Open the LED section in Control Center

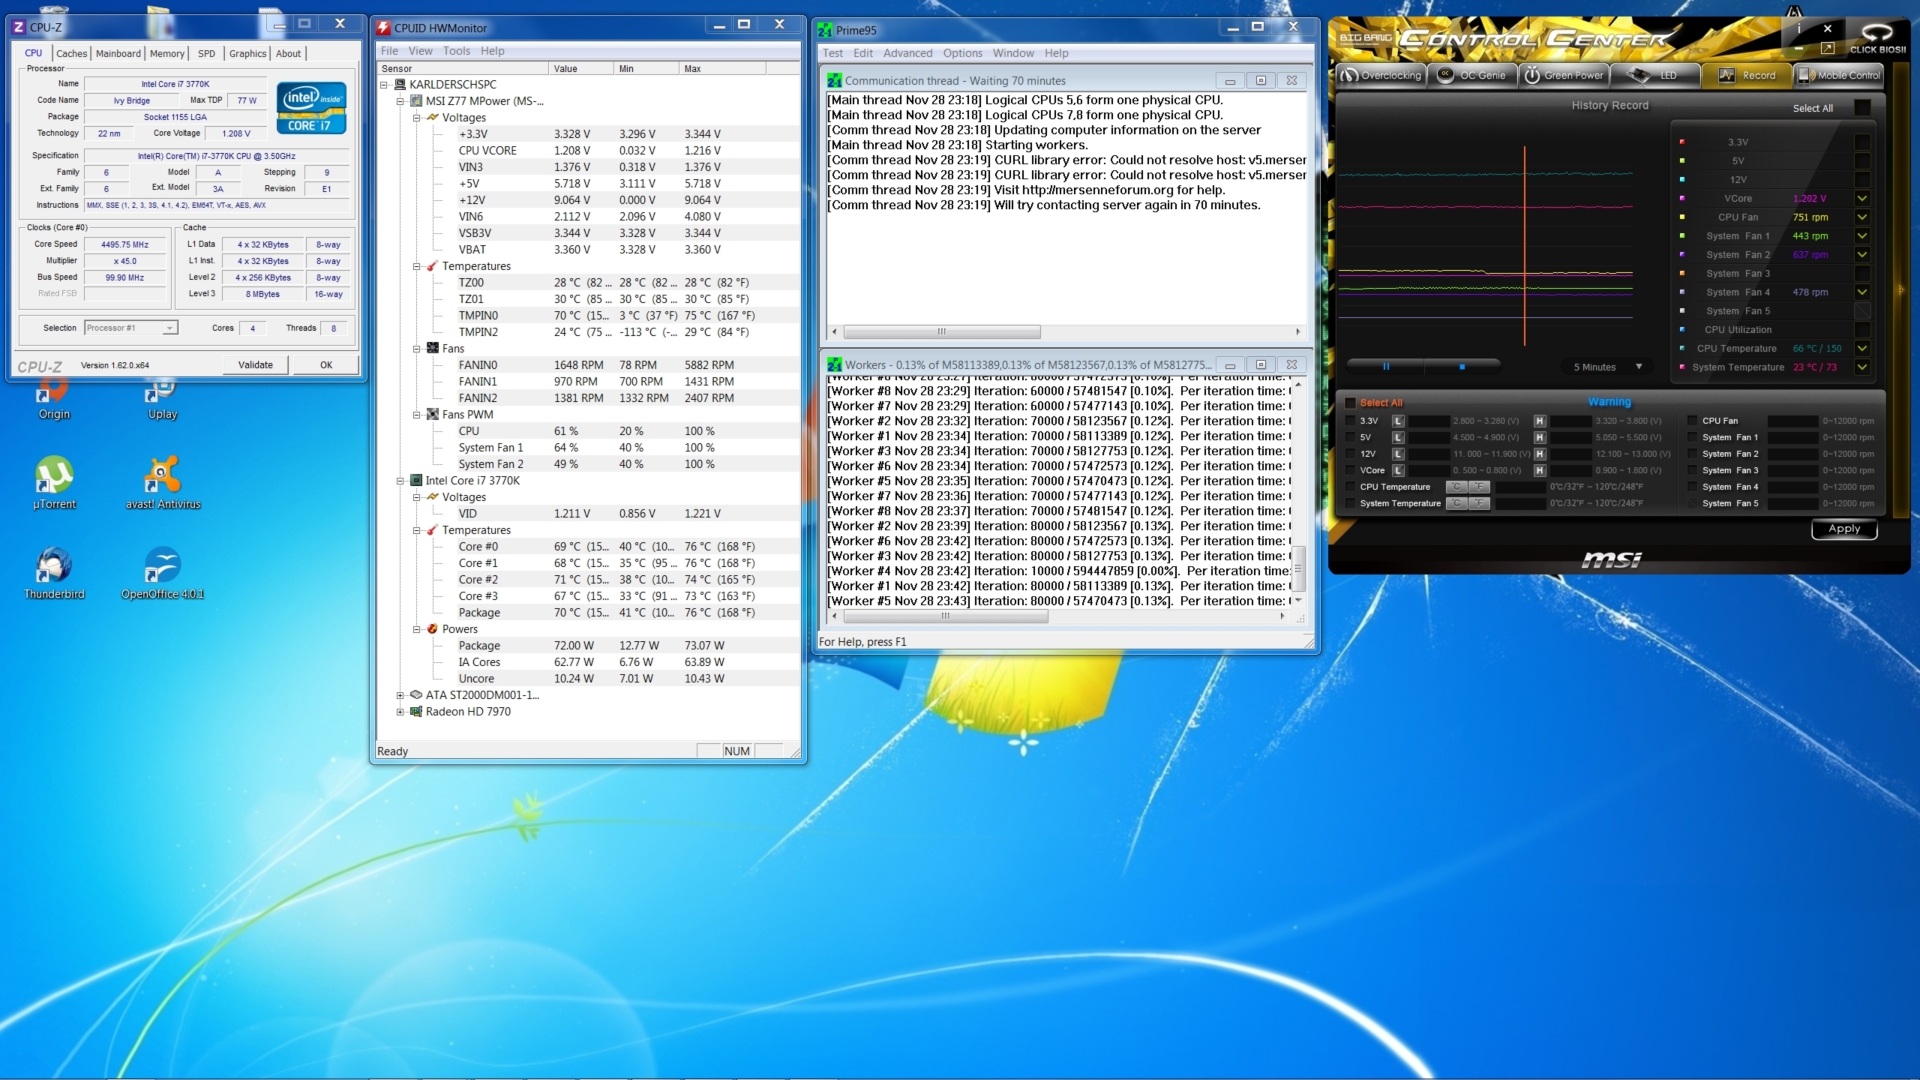pos(1654,75)
